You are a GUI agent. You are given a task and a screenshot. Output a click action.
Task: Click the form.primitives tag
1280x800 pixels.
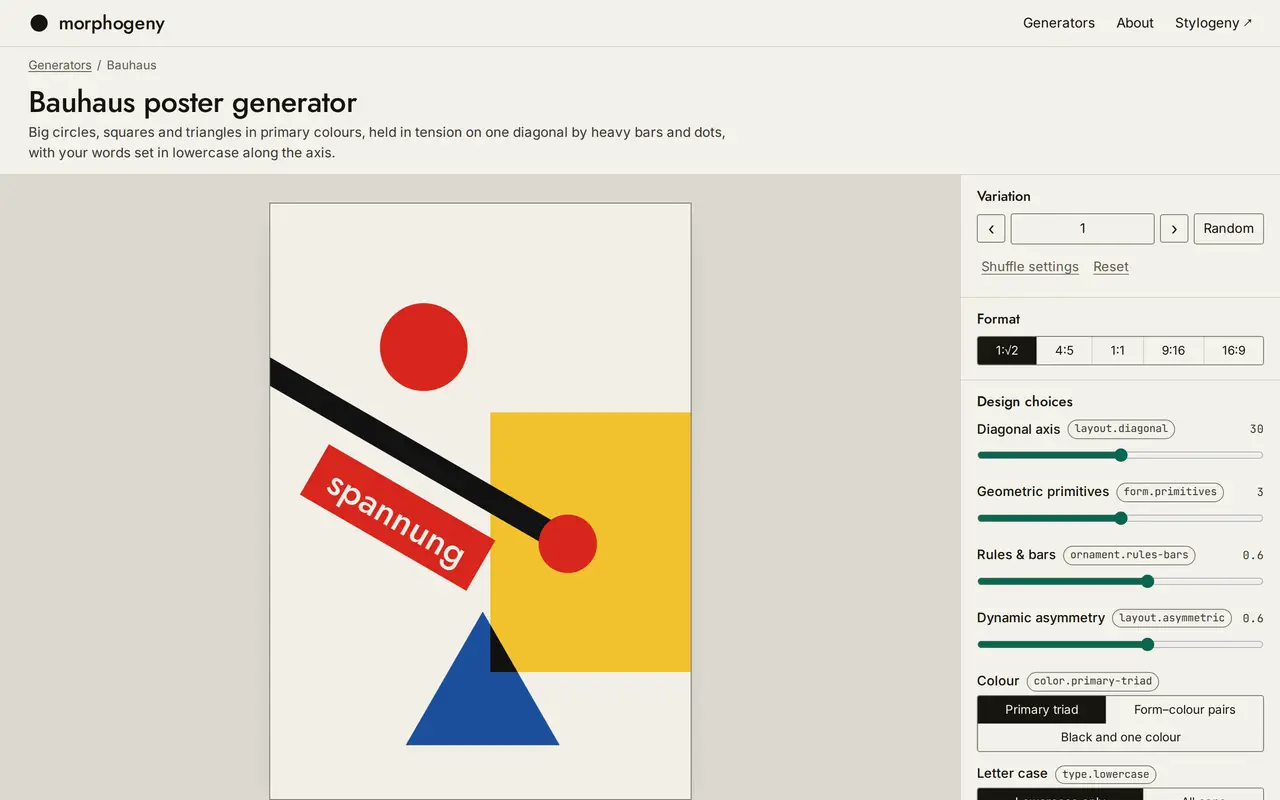pyautogui.click(x=1170, y=492)
